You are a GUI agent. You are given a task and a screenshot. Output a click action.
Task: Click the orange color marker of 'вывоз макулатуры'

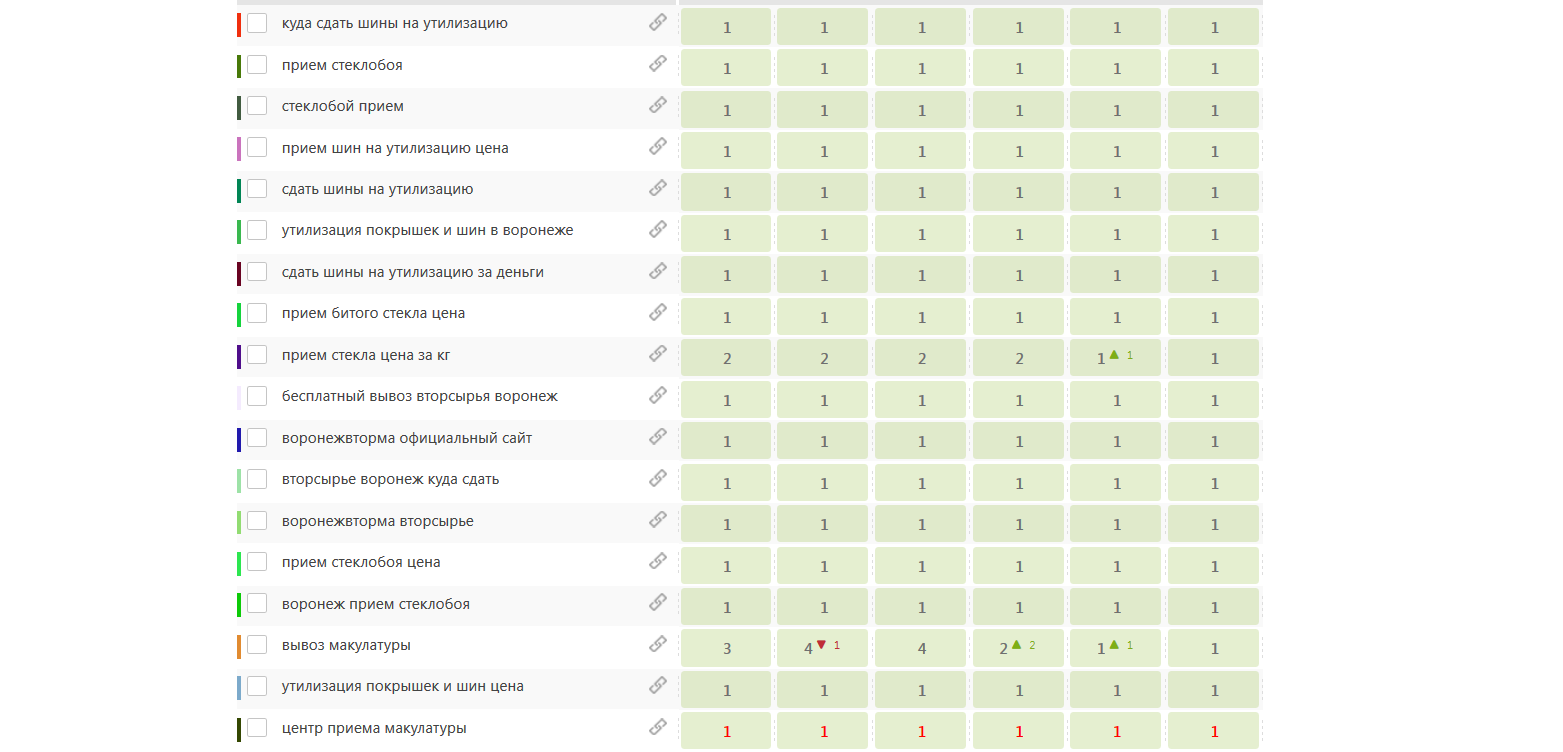pyautogui.click(x=239, y=646)
